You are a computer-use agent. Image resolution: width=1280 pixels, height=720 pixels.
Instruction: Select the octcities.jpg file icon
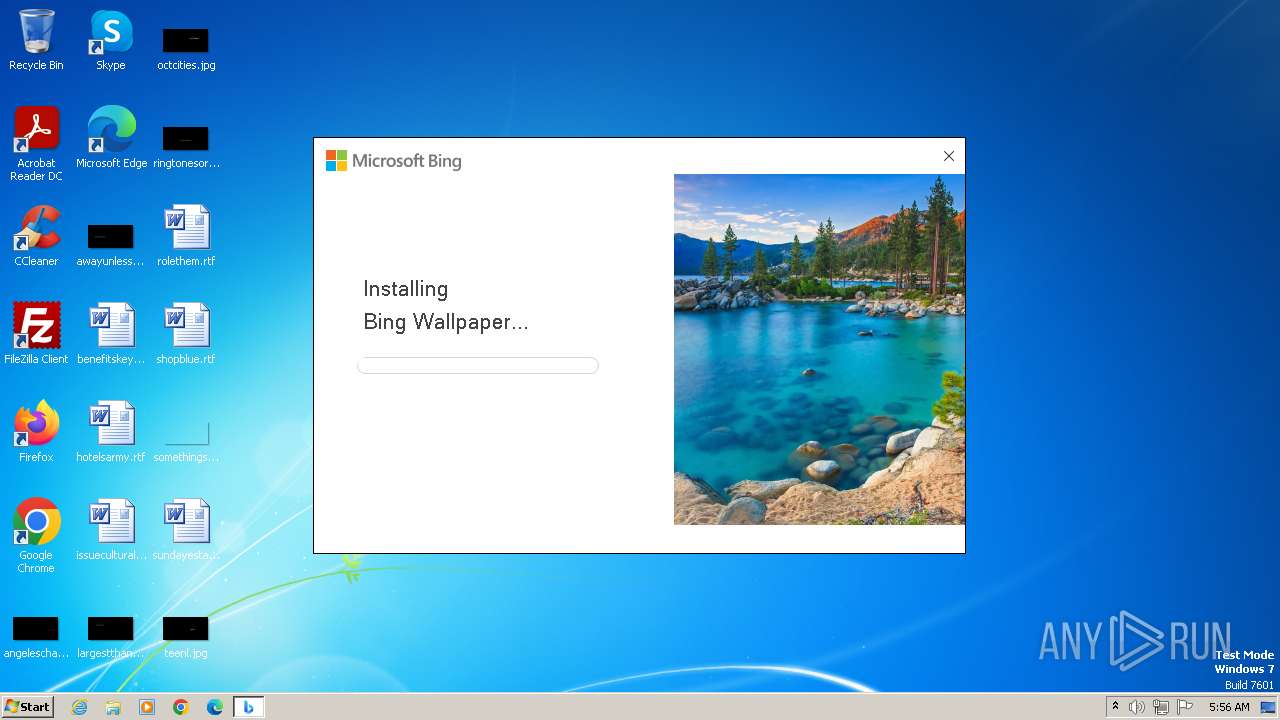coord(186,48)
